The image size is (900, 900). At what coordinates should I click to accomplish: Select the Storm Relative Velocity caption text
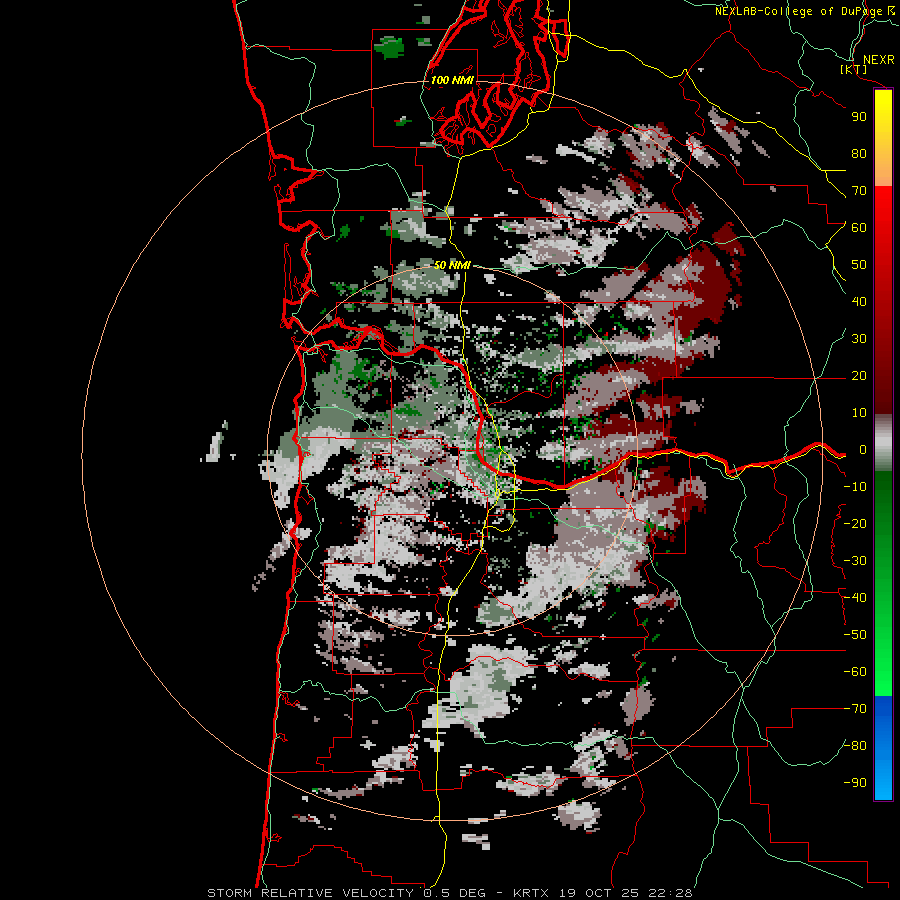pos(449,893)
